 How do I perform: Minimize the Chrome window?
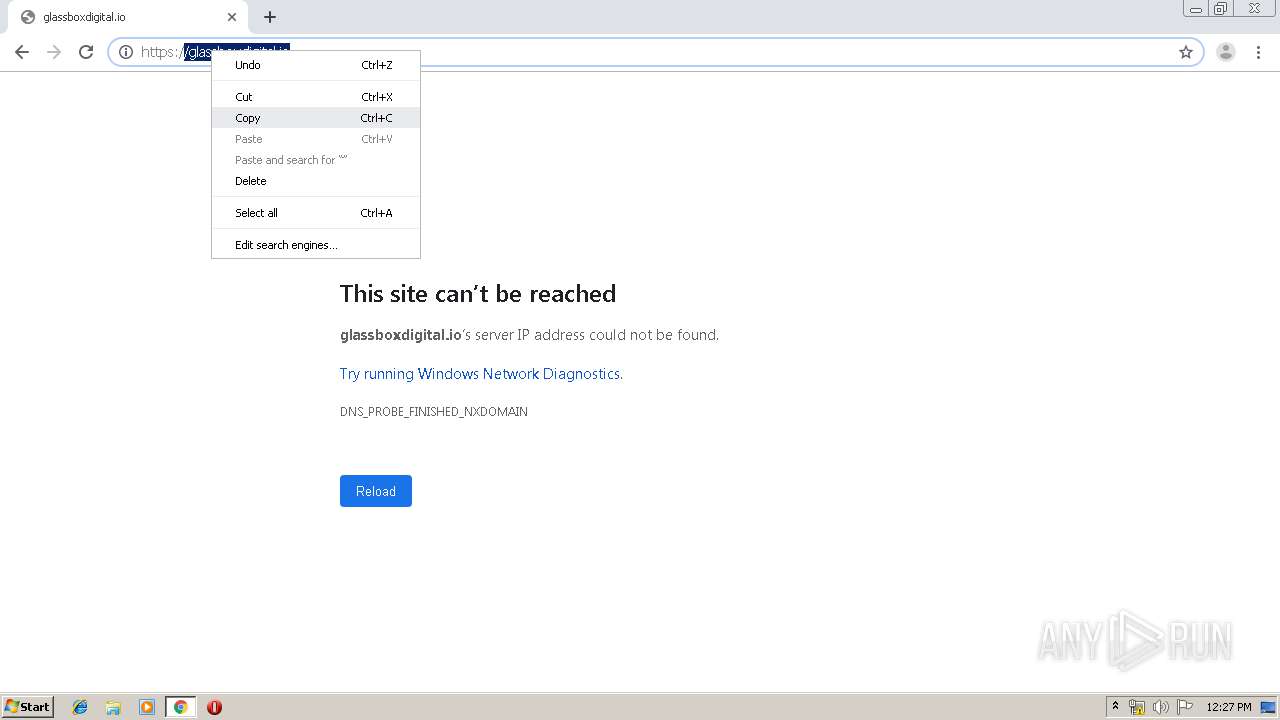tap(1196, 9)
